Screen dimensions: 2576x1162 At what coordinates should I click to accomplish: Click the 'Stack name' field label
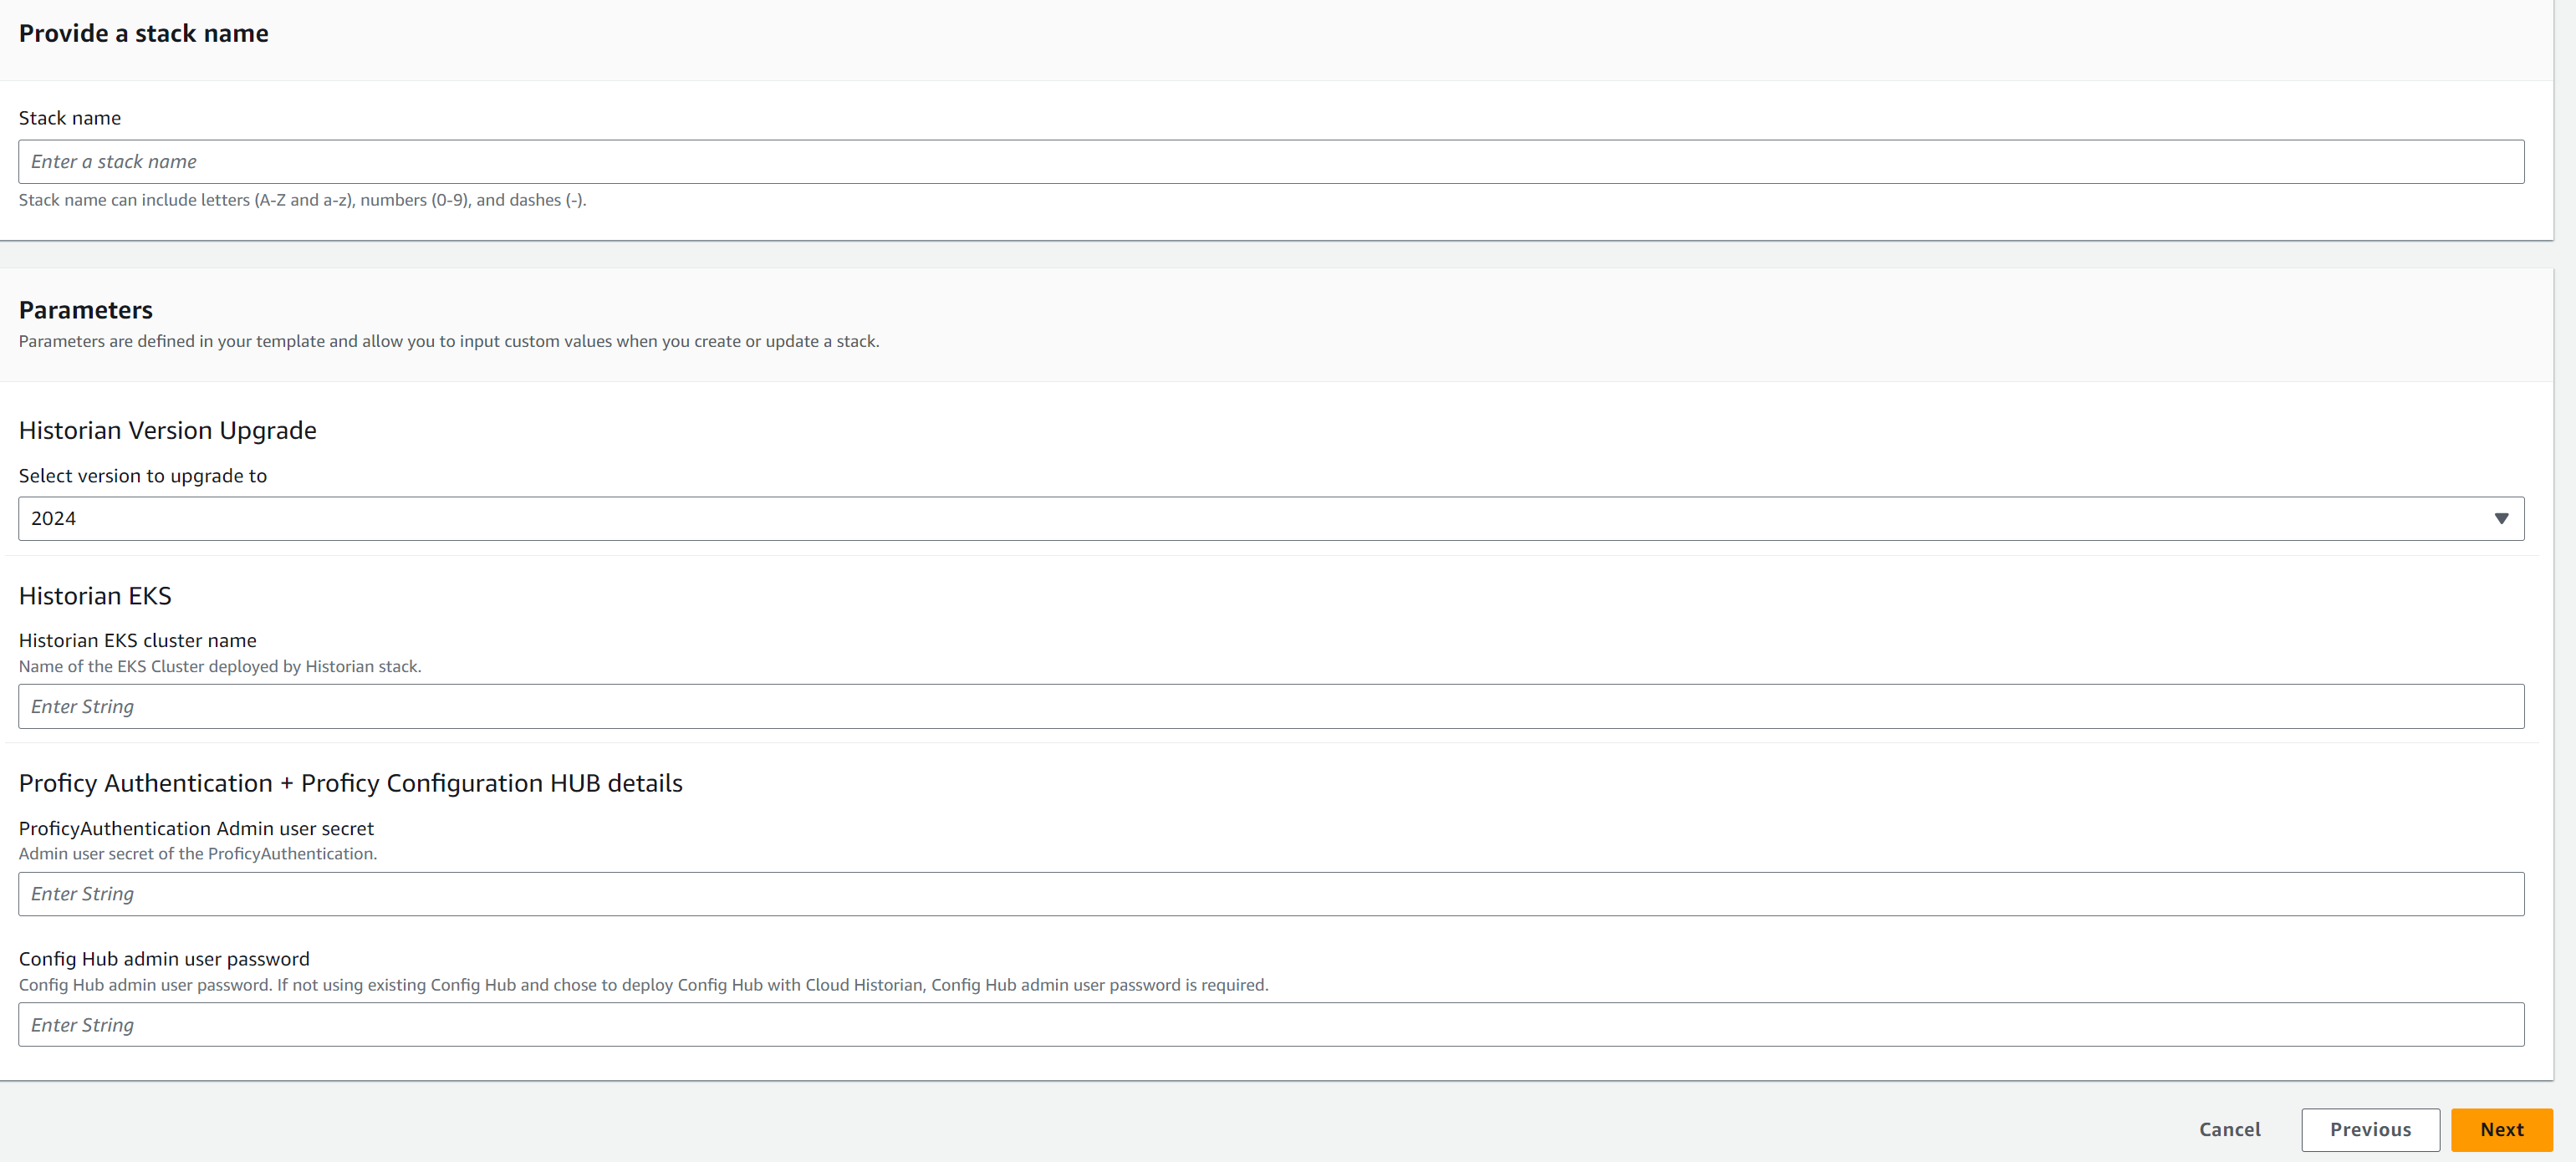tap(70, 118)
